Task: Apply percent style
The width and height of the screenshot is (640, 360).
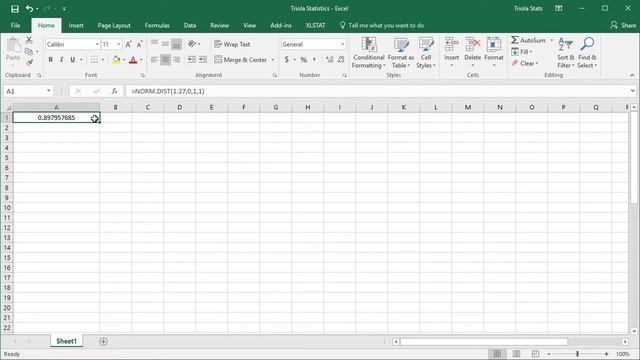Action: pos(304,60)
